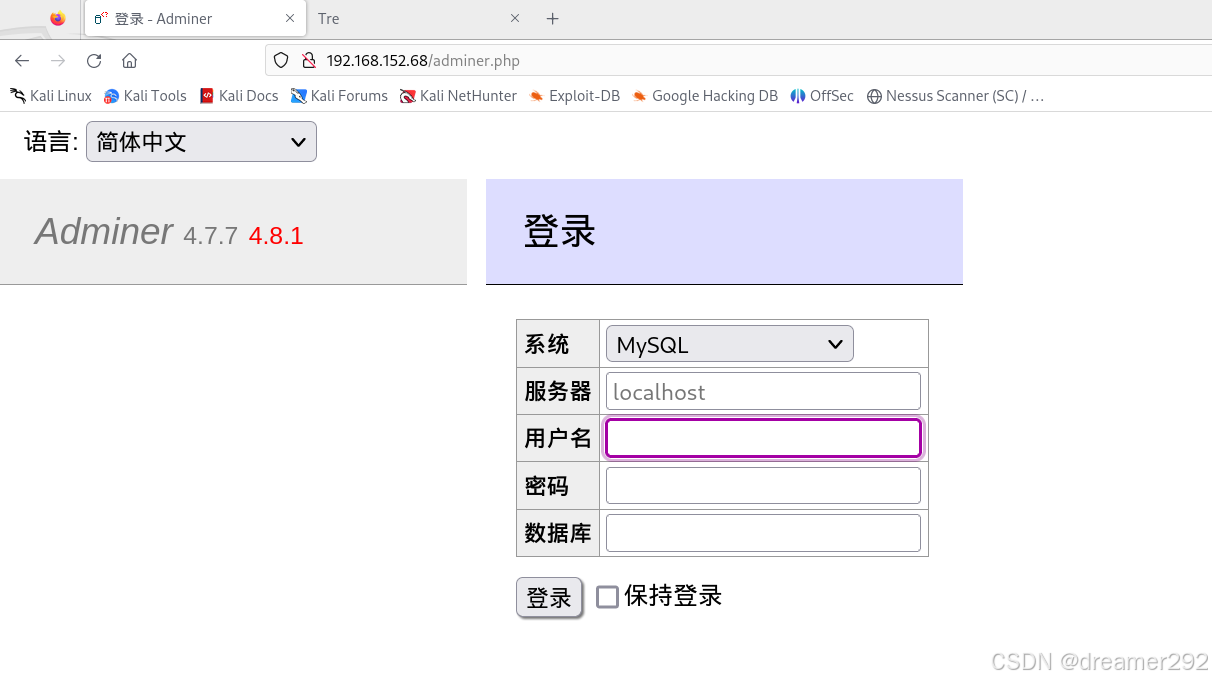Click the 登录 page heading
This screenshot has width=1212, height=681.
tap(560, 231)
